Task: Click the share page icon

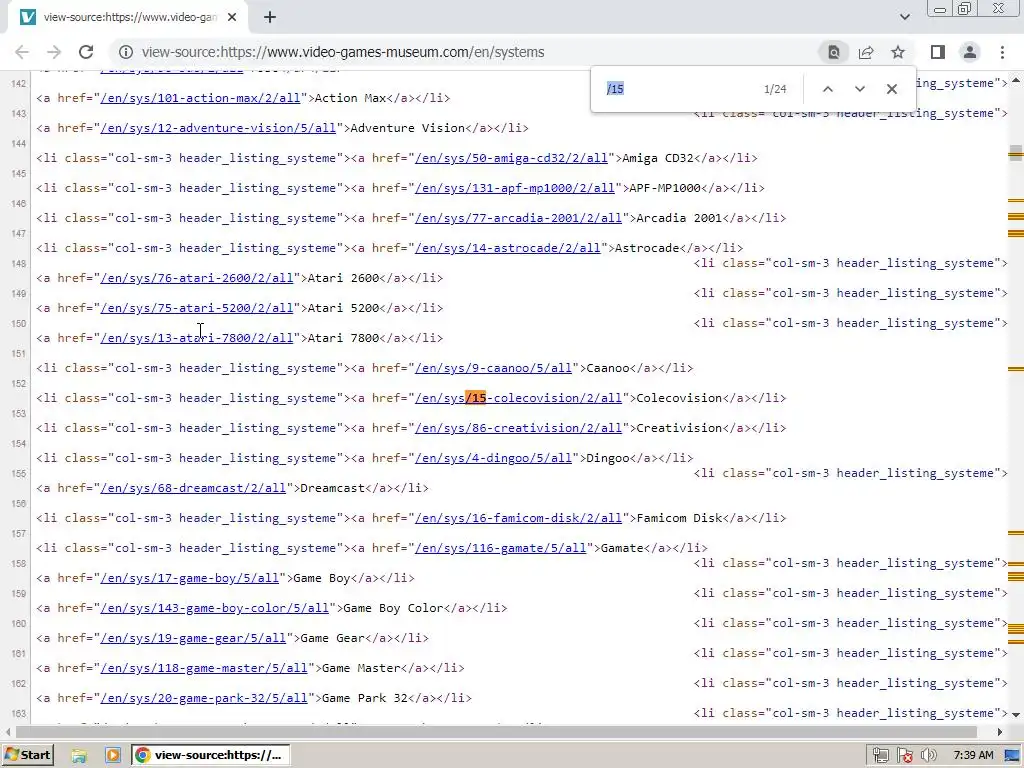Action: pos(866,52)
